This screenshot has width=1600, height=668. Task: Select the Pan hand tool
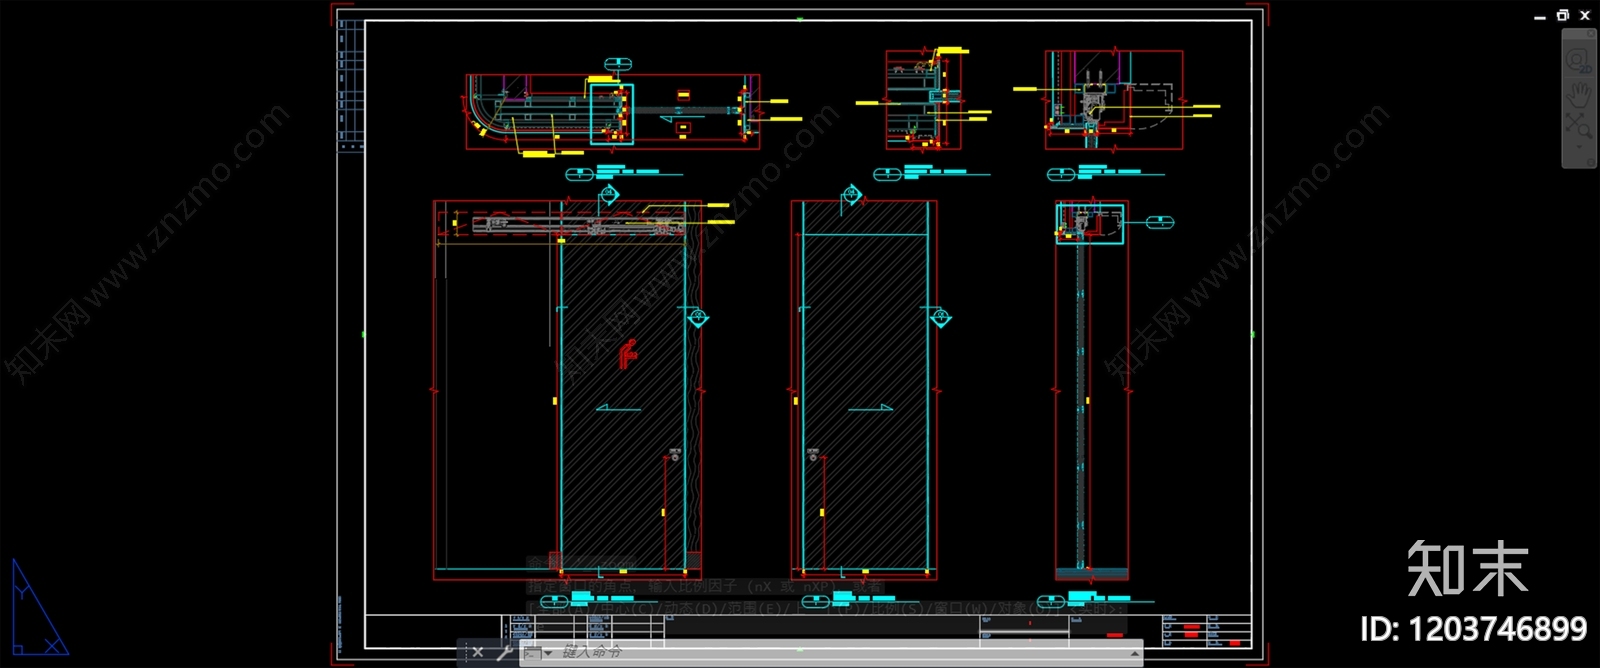pos(1579,94)
